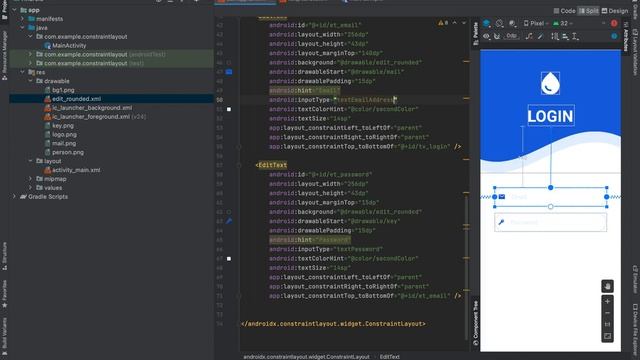640x360 pixels.
Task: Select the email field in preview
Action: click(550, 197)
